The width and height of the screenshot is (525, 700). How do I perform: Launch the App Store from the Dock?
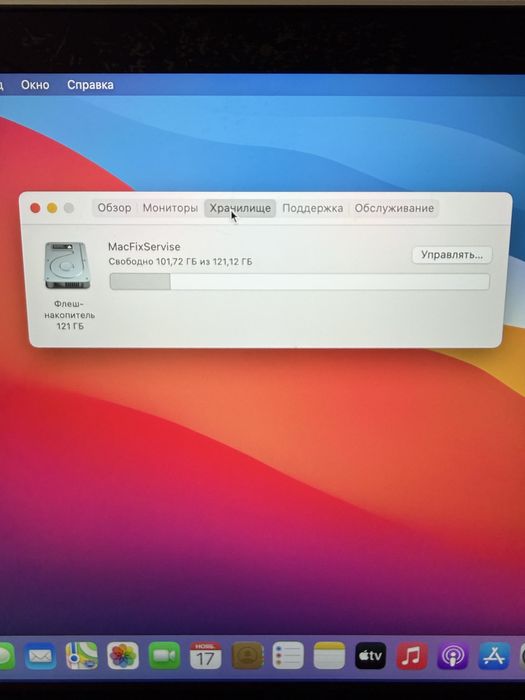(494, 656)
